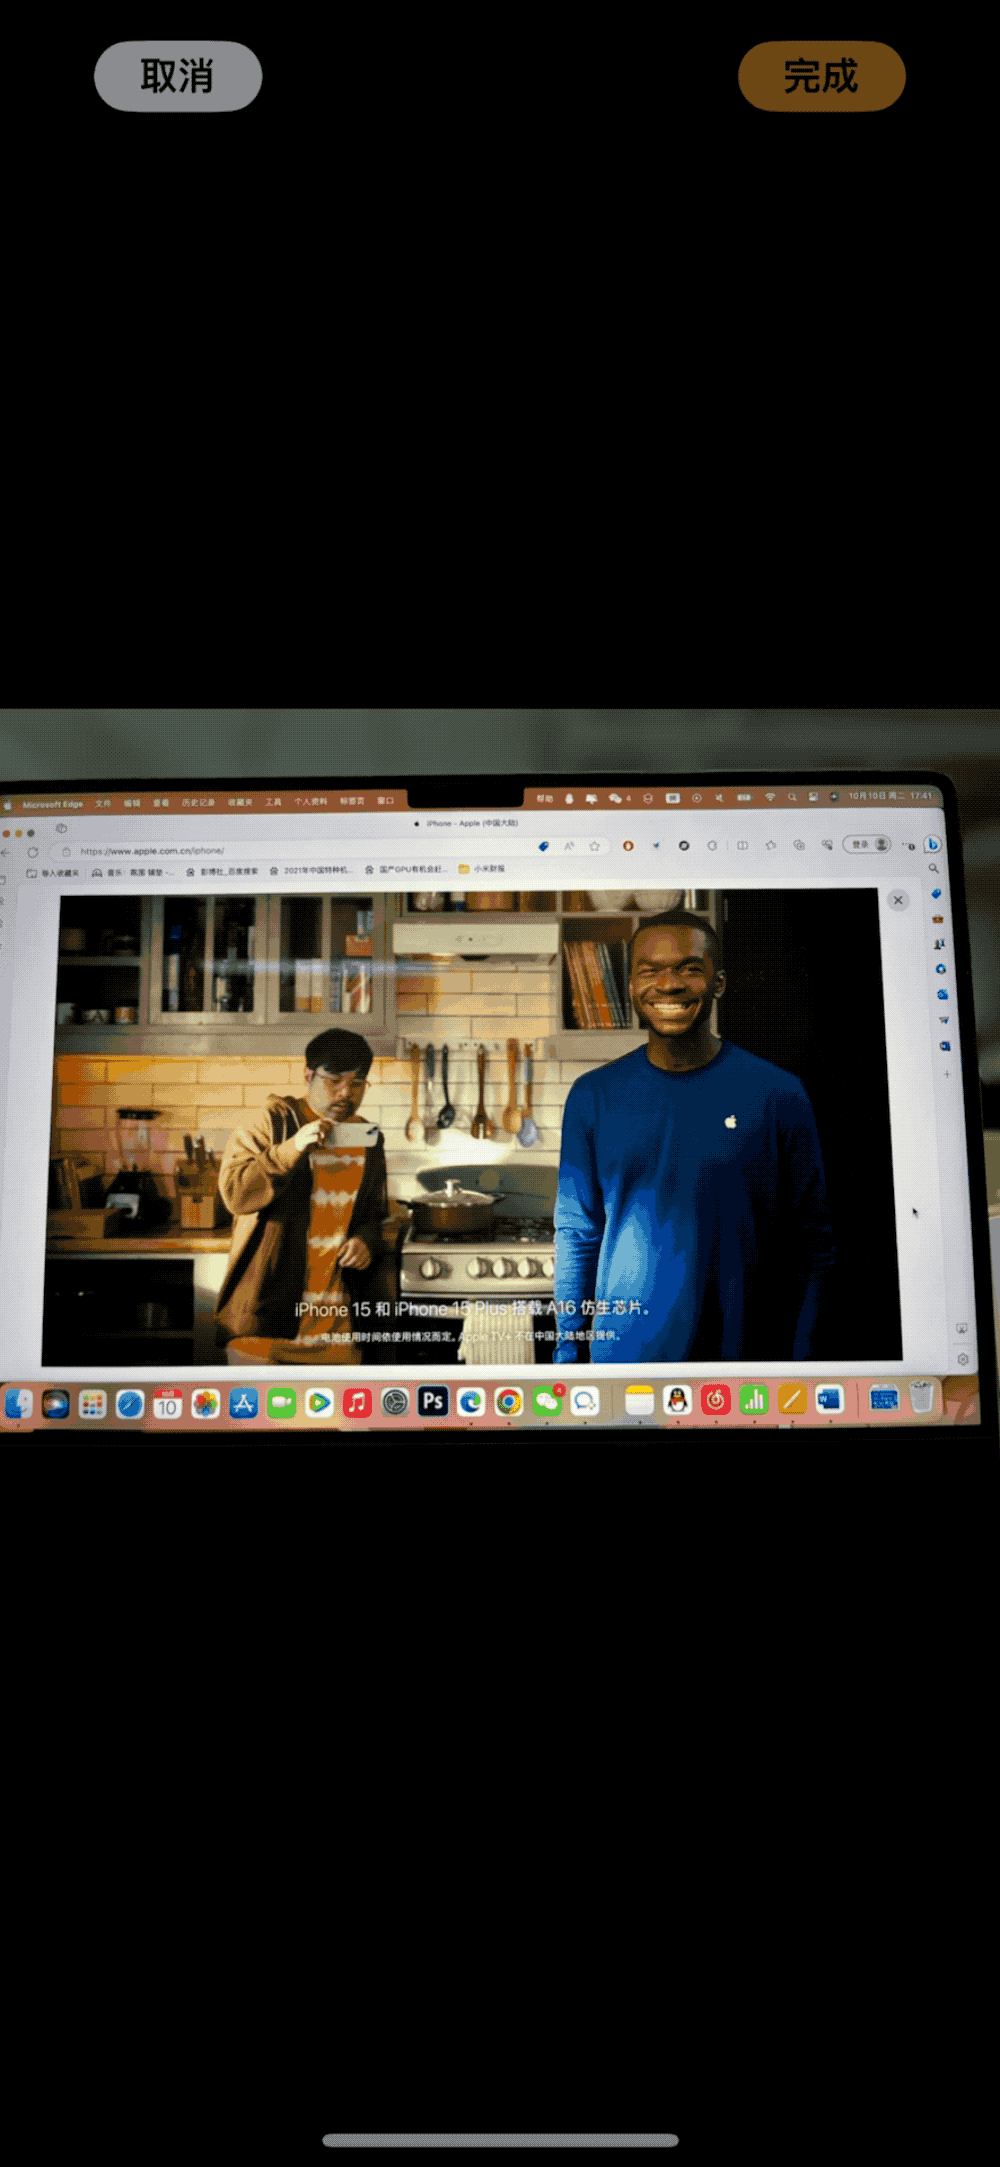Click Edge page refresh icon
Screen dimensions: 1000x2167
click(x=32, y=852)
